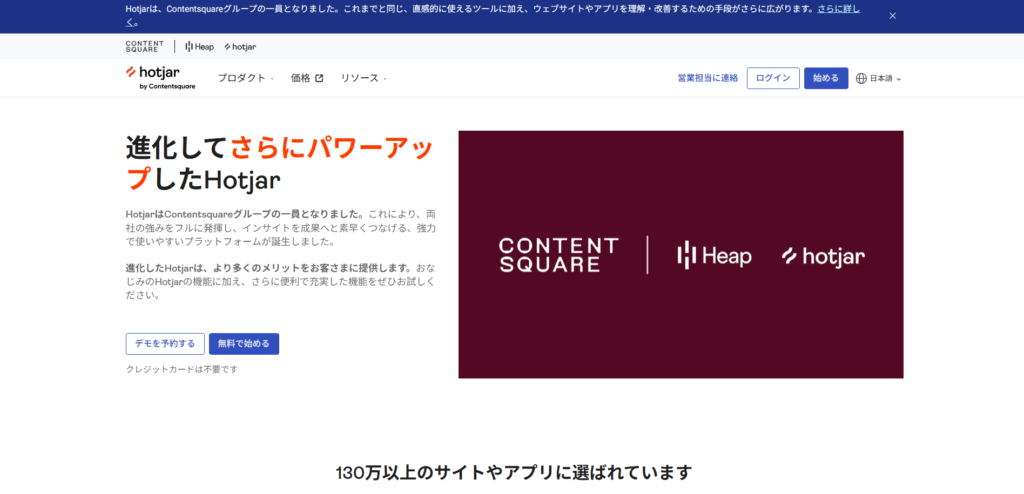Click the 130万以上のサイト heading text
This screenshot has height=494, width=1024.
point(513,473)
